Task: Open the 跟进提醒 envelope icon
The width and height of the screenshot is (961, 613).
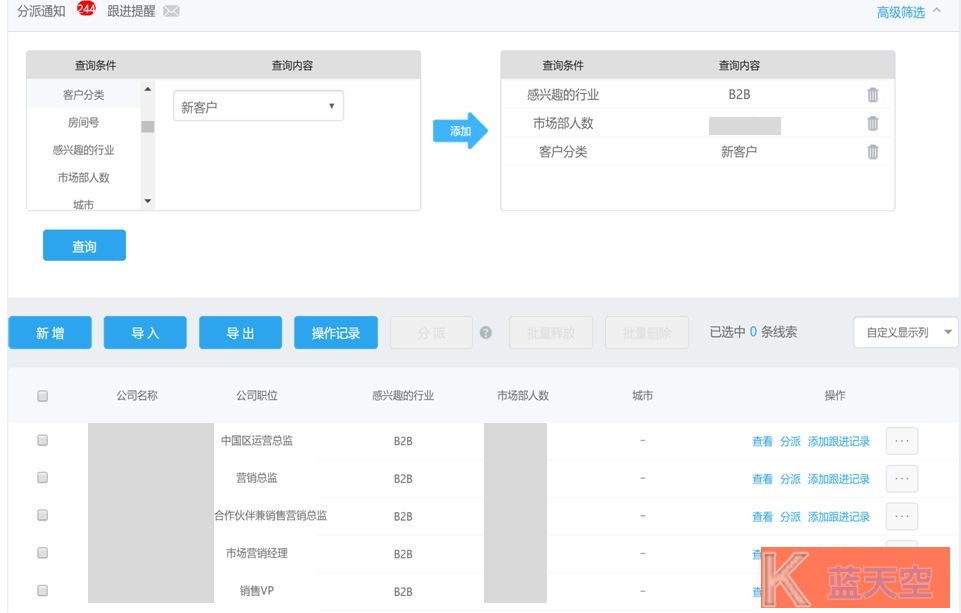Action: point(171,12)
